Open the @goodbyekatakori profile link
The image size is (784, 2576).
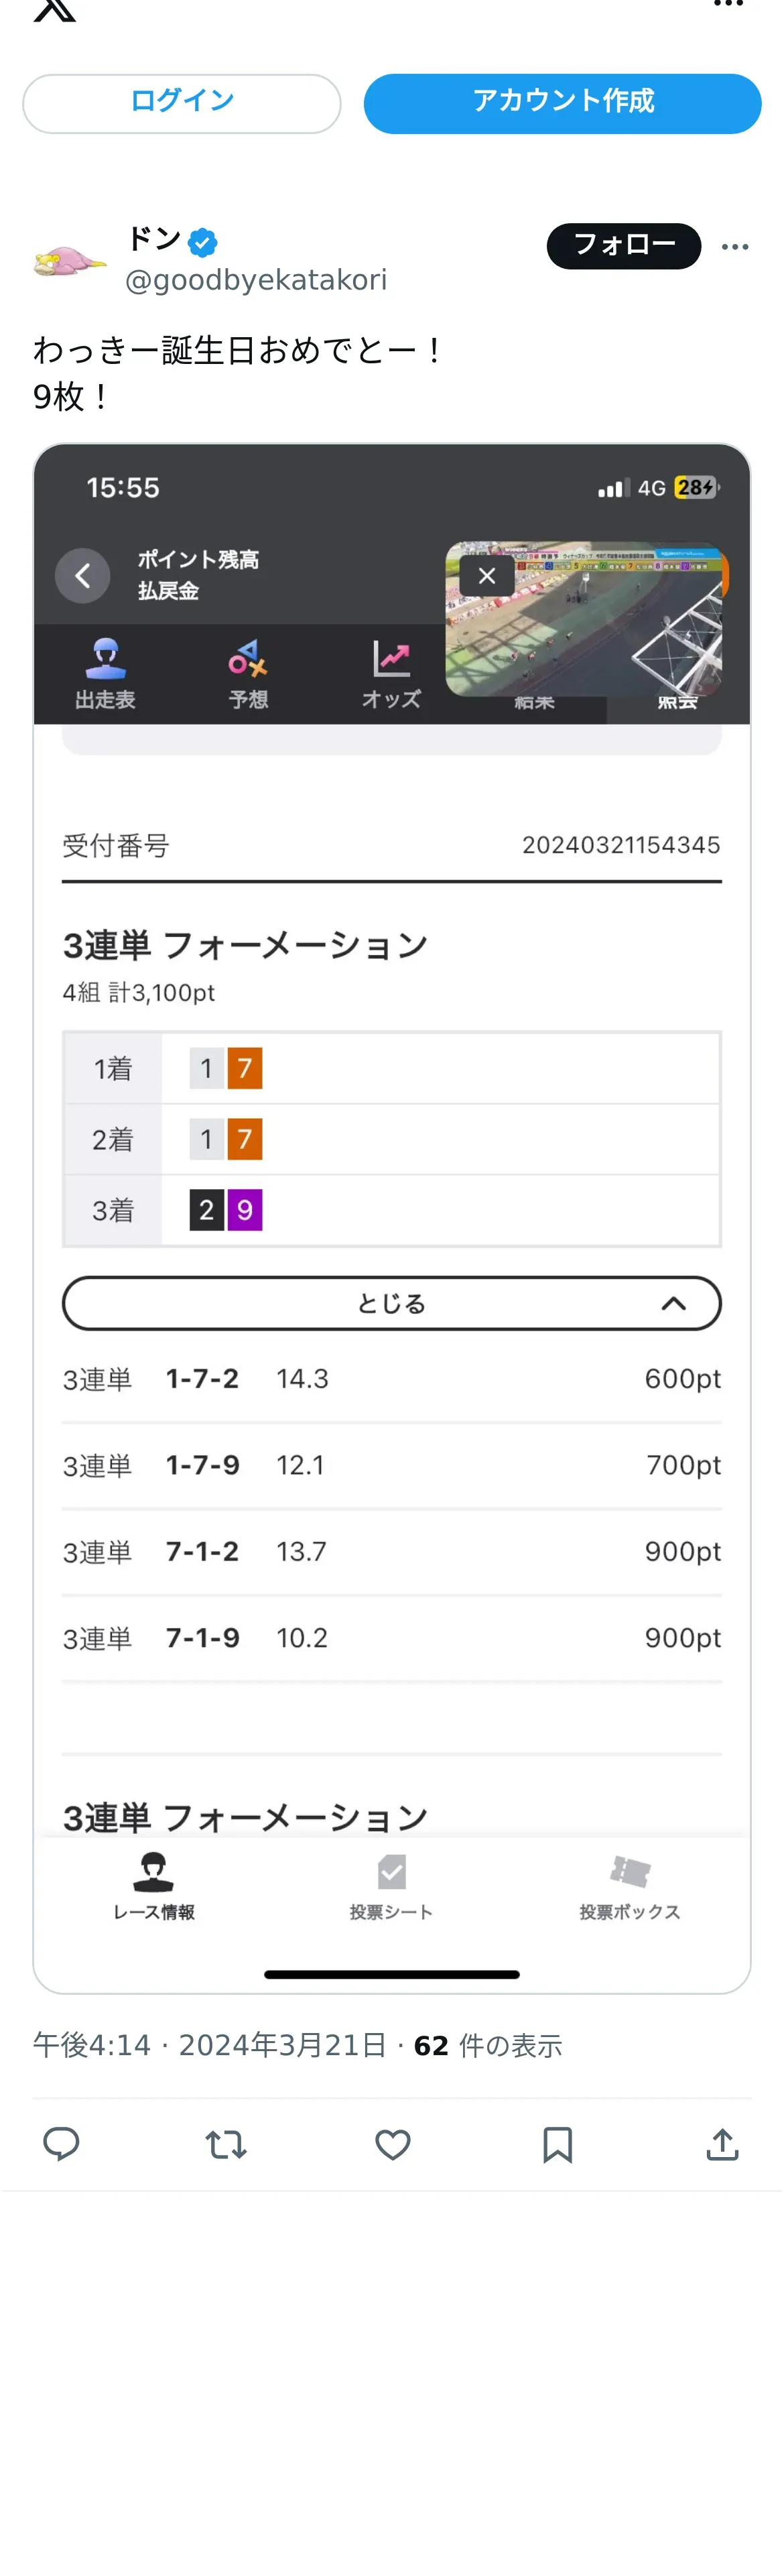(x=256, y=280)
